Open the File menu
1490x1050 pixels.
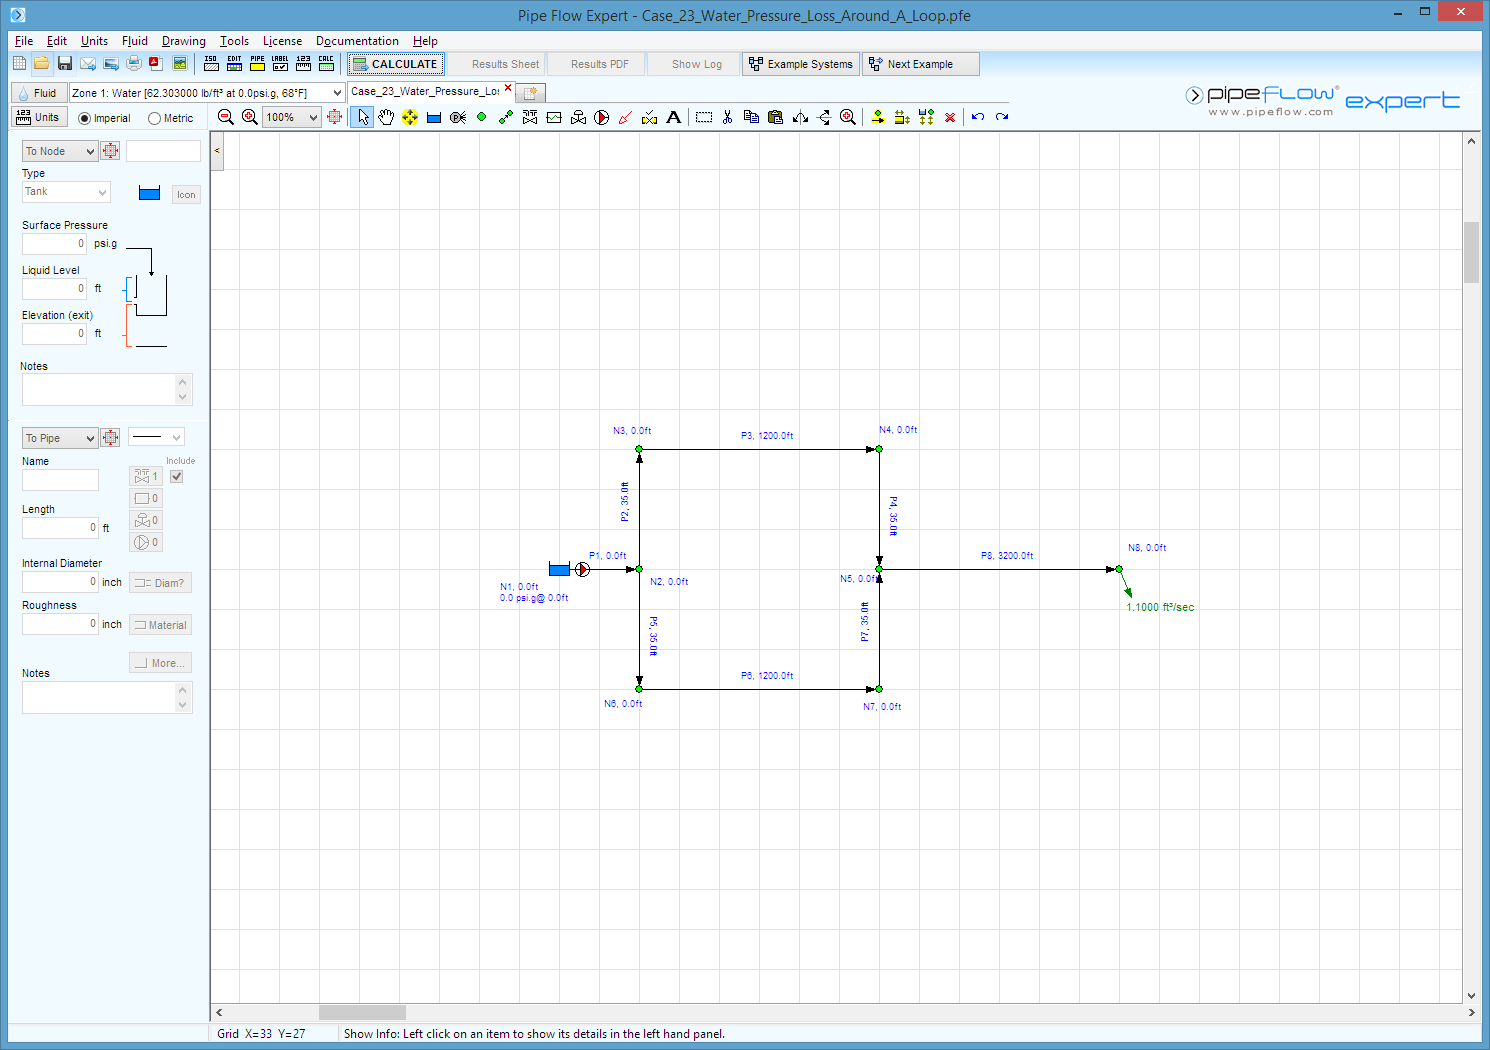coord(24,41)
